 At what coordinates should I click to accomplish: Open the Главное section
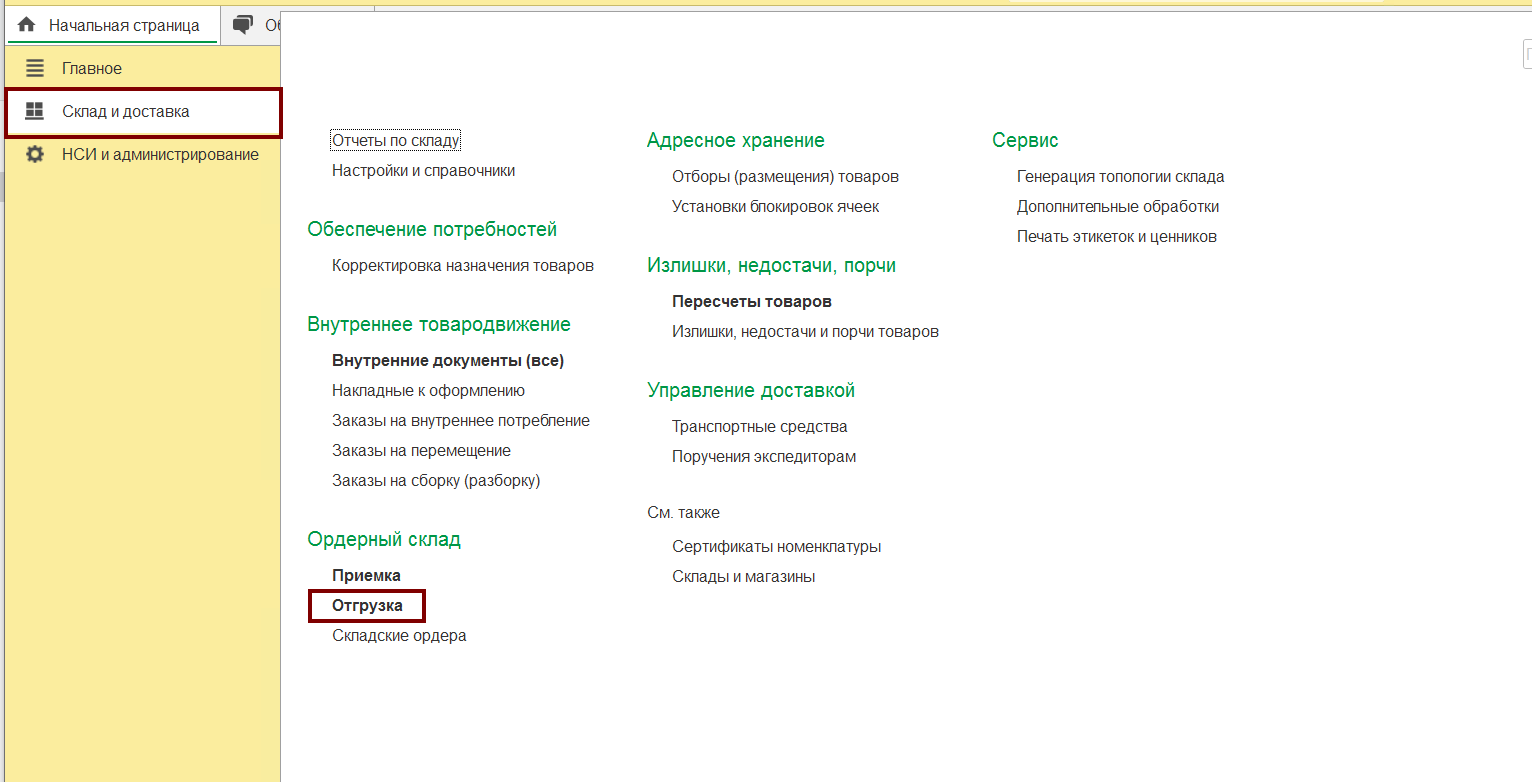[x=142, y=69]
